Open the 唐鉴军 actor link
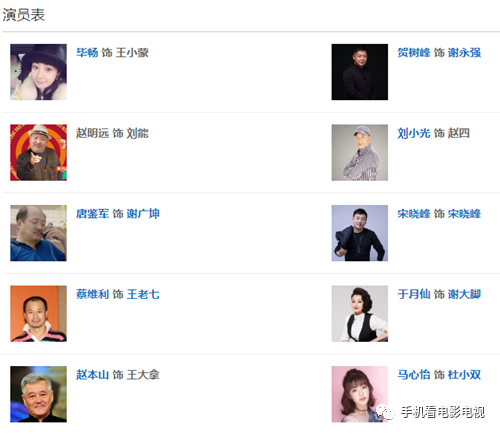The height and width of the screenshot is (434, 500). coord(93,214)
